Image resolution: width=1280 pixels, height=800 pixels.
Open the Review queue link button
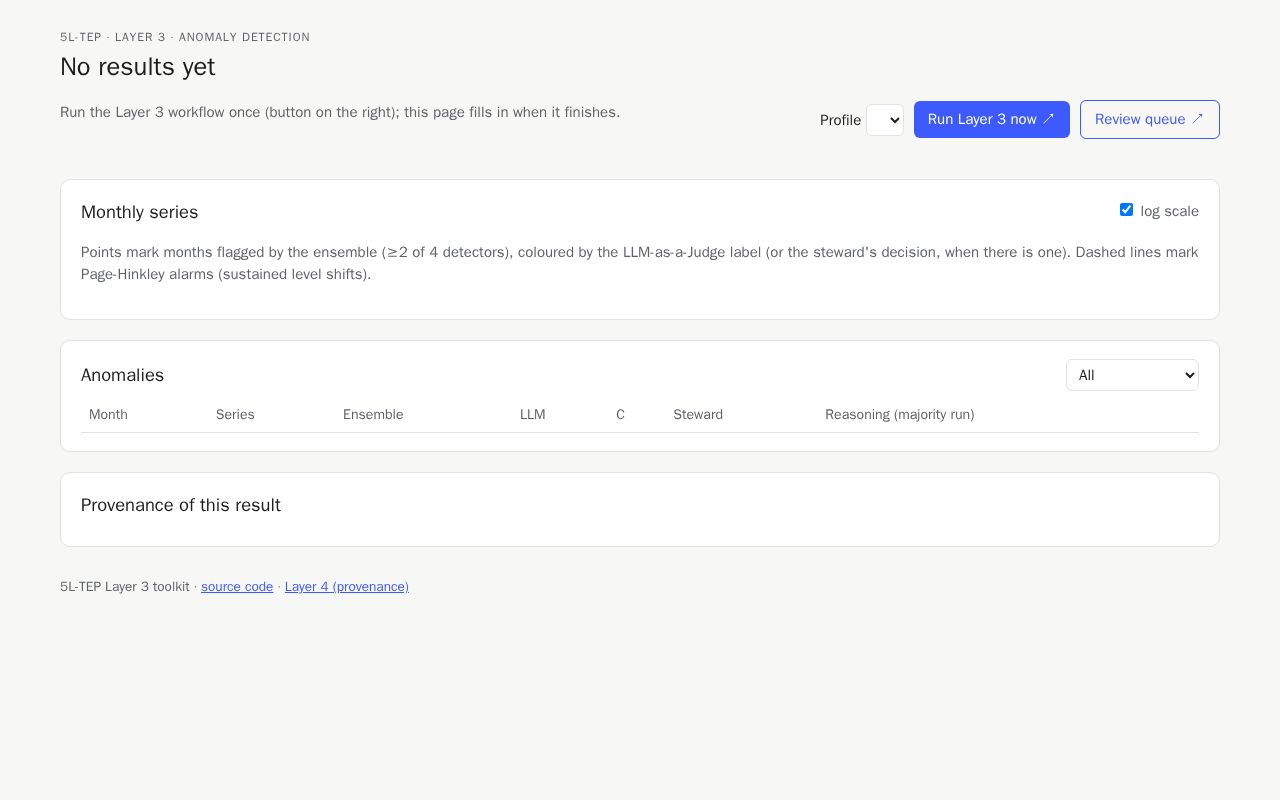pyautogui.click(x=1150, y=119)
